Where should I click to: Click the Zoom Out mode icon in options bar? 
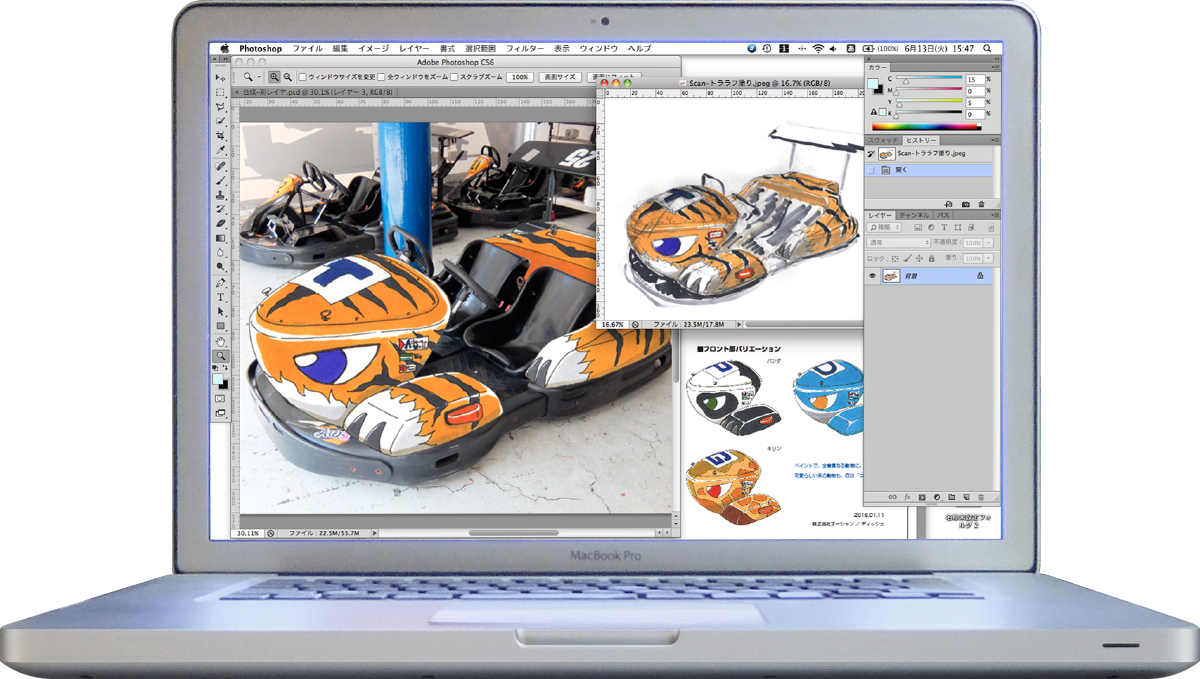pyautogui.click(x=287, y=77)
